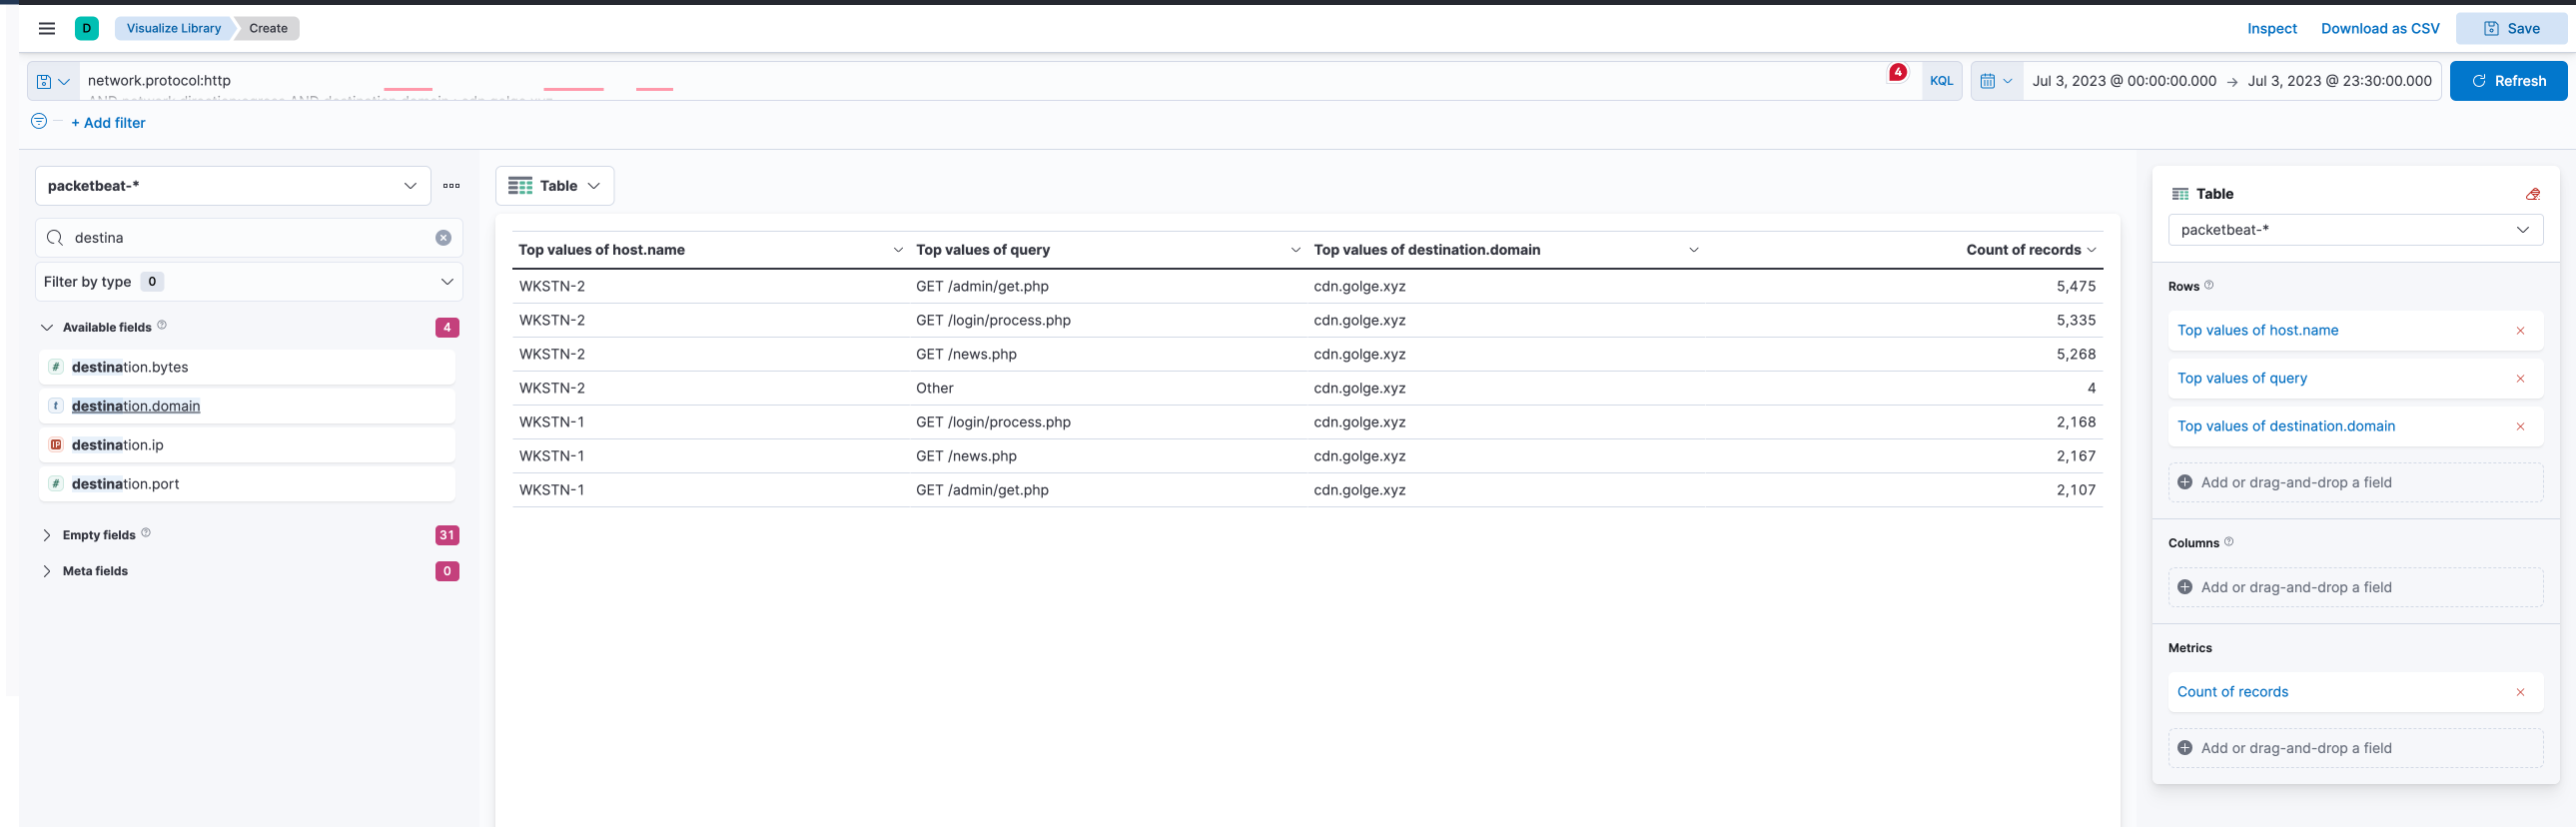
Task: Open the calendar quick date menu
Action: 1996,81
